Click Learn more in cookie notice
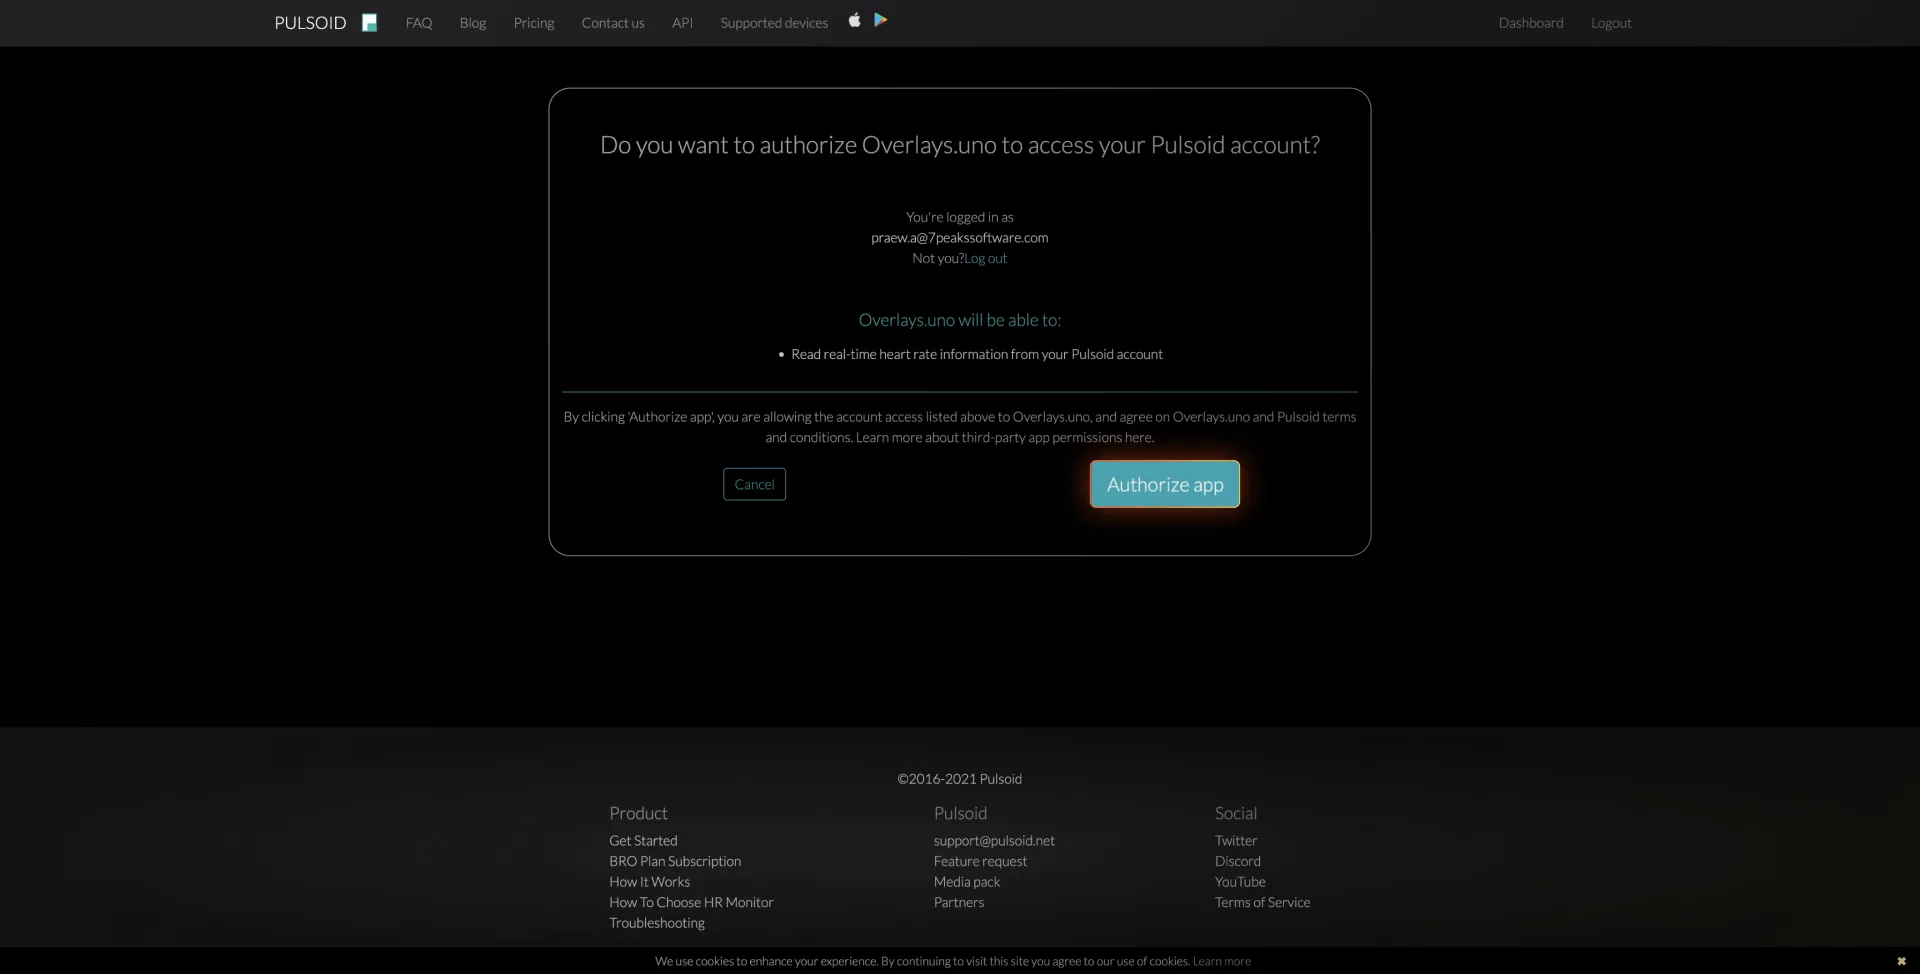Screen dimensions: 1920x974 point(1221,961)
